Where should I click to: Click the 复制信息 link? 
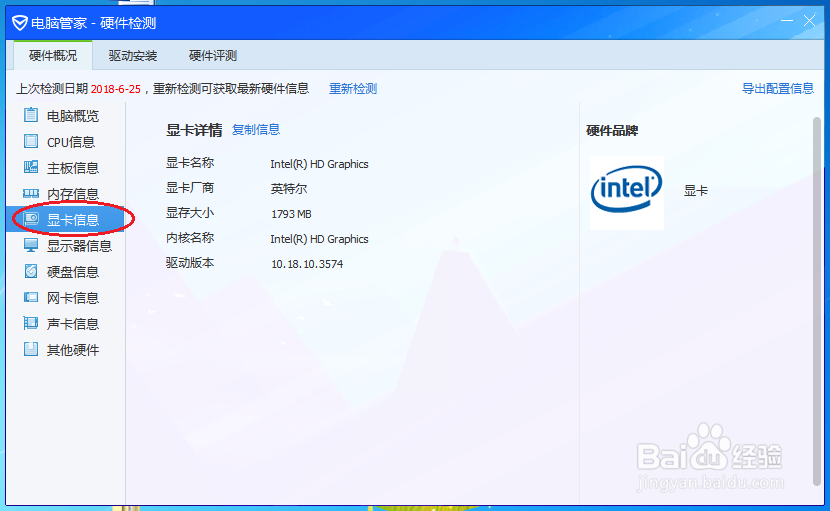(x=256, y=129)
